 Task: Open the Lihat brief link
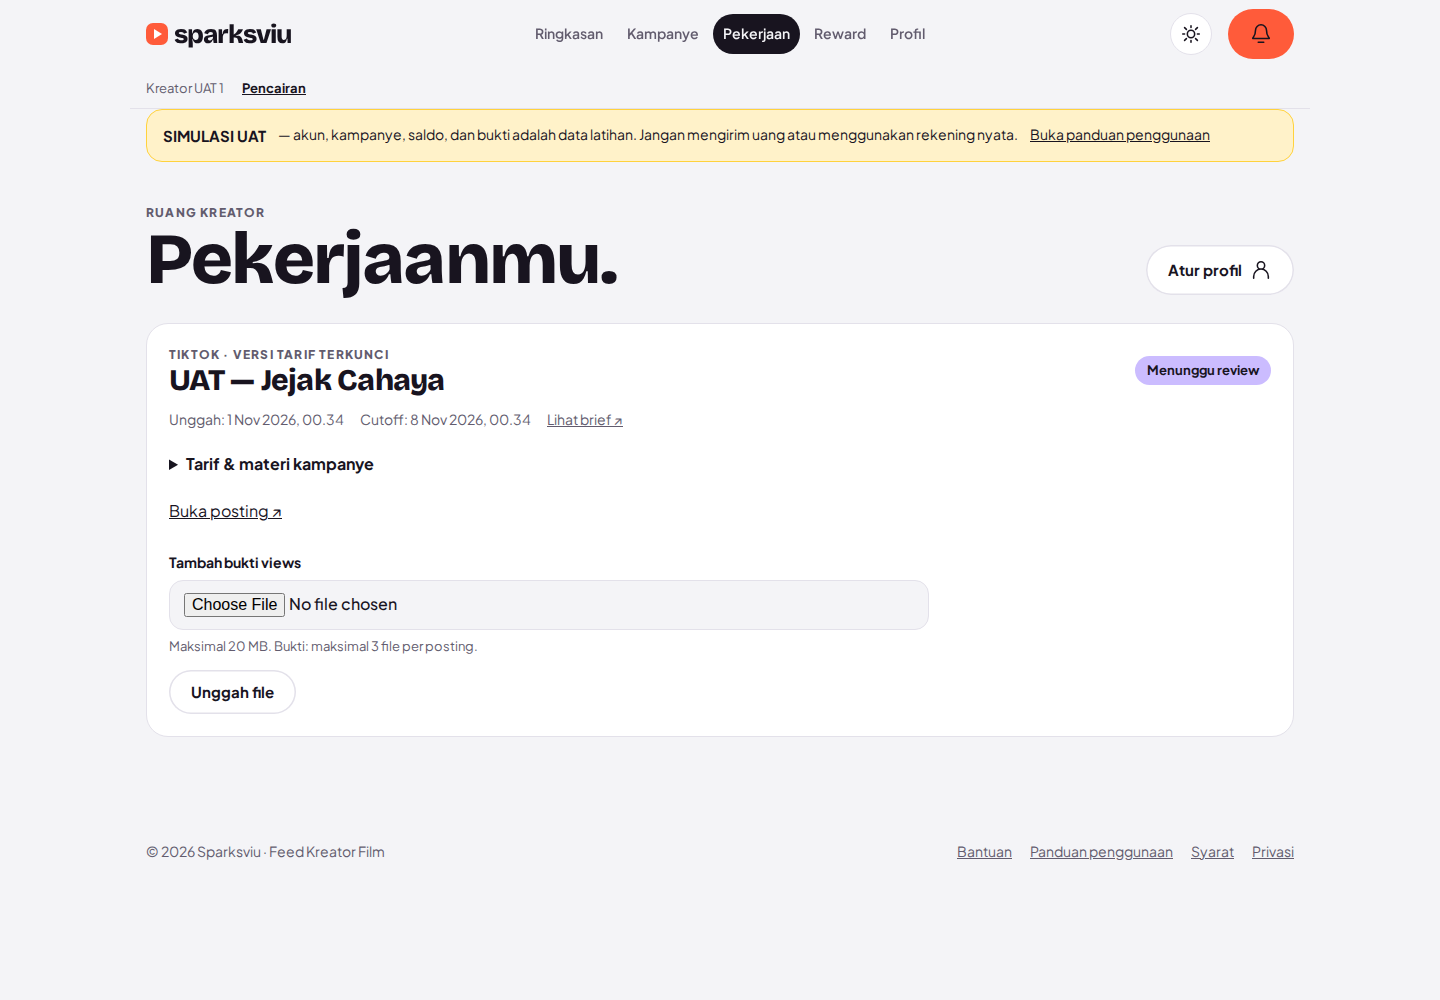[585, 420]
